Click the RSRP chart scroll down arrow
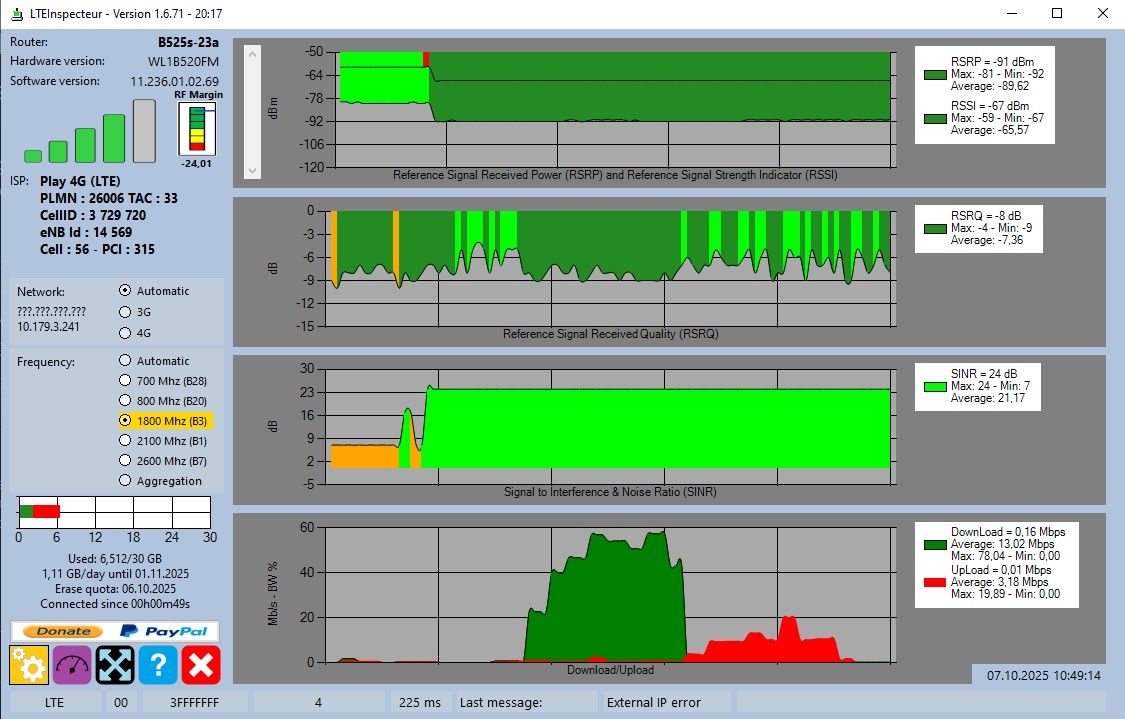Viewport: 1125px width, 719px height. point(252,171)
